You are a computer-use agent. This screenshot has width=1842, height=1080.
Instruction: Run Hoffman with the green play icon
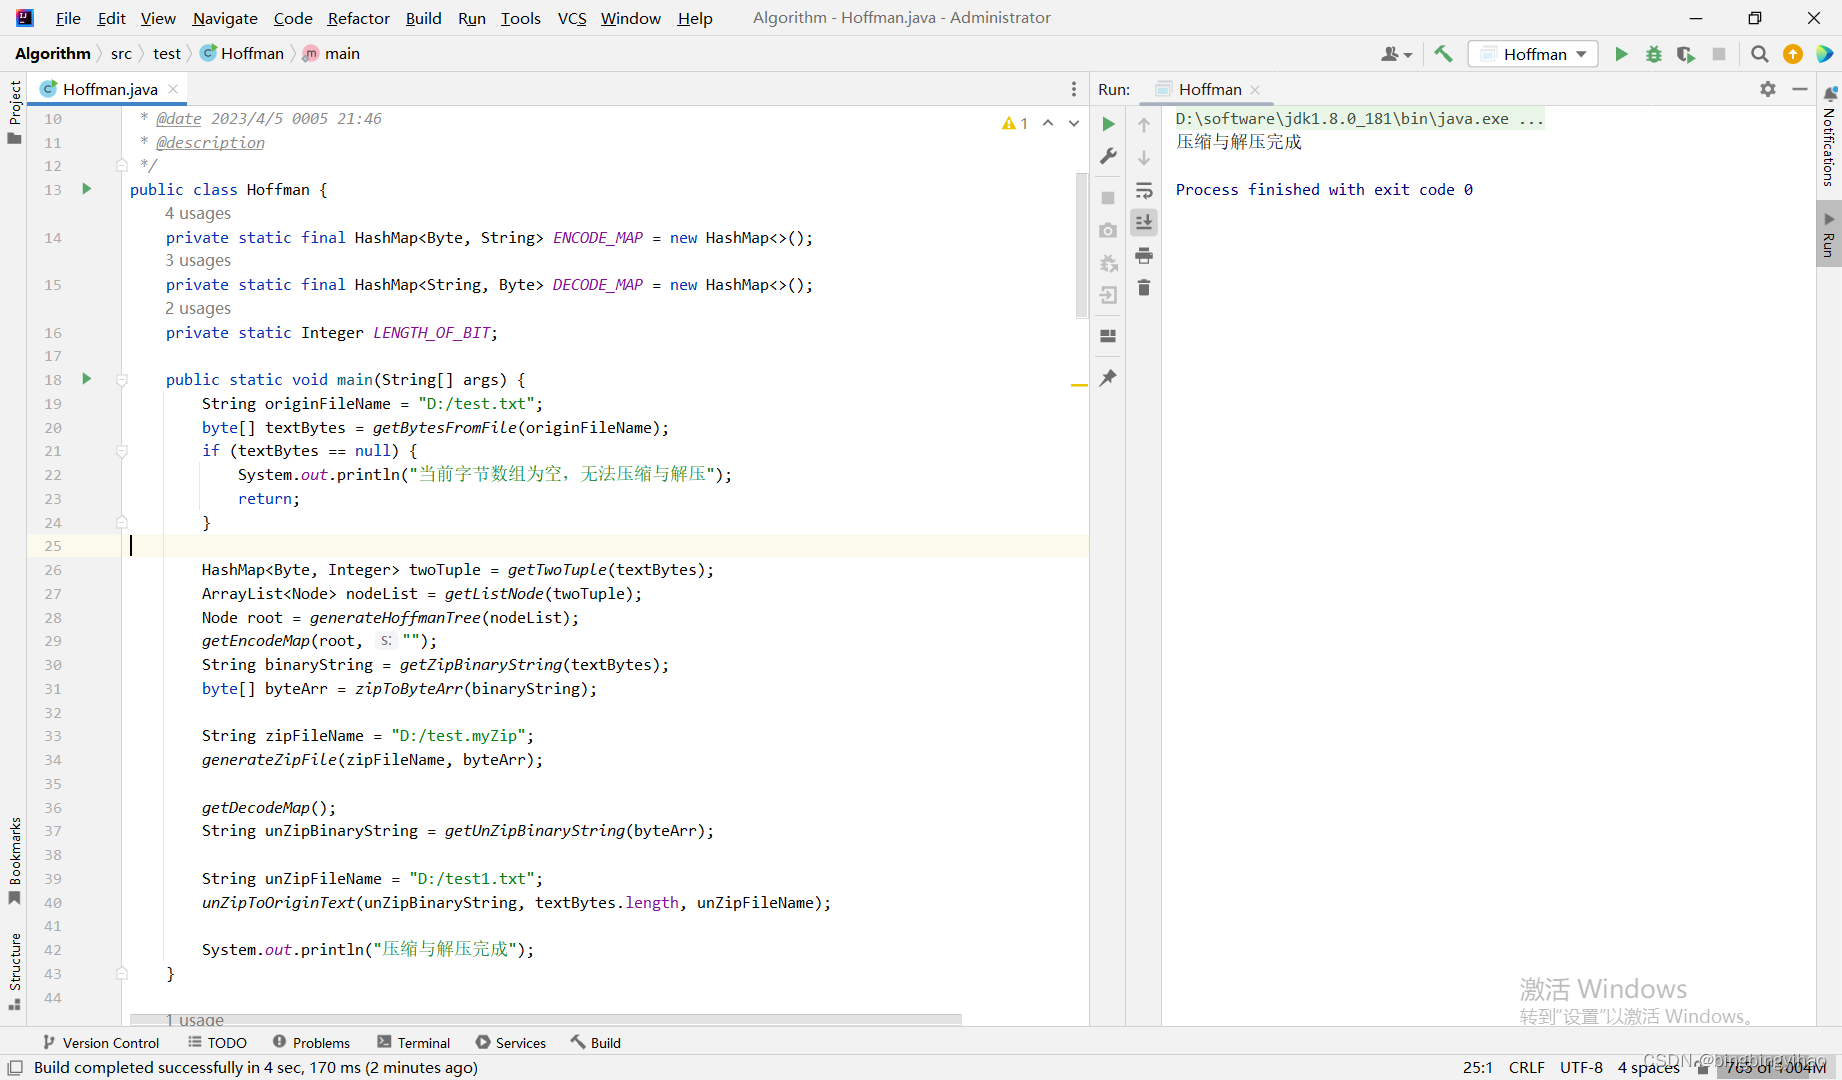click(x=1621, y=54)
